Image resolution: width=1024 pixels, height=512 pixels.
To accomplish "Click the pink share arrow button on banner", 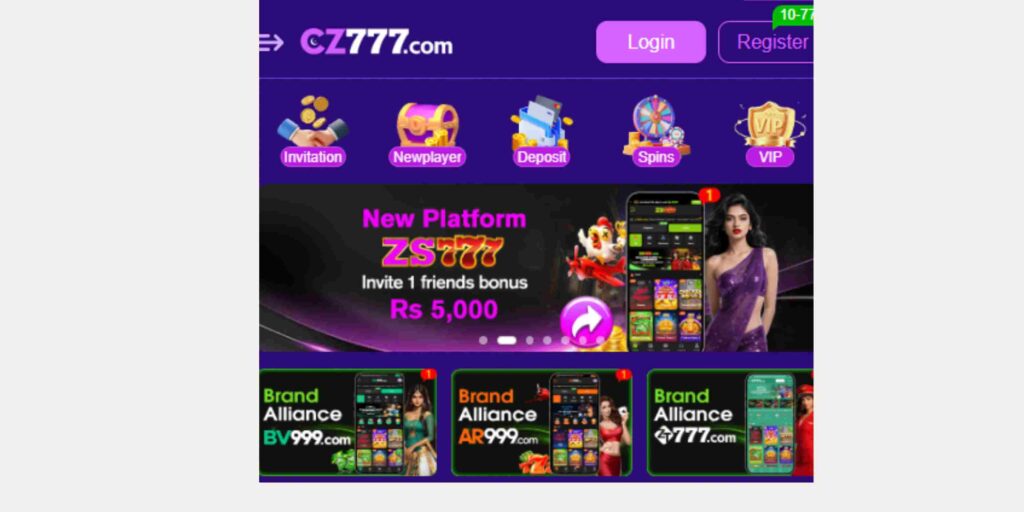I will tap(586, 321).
